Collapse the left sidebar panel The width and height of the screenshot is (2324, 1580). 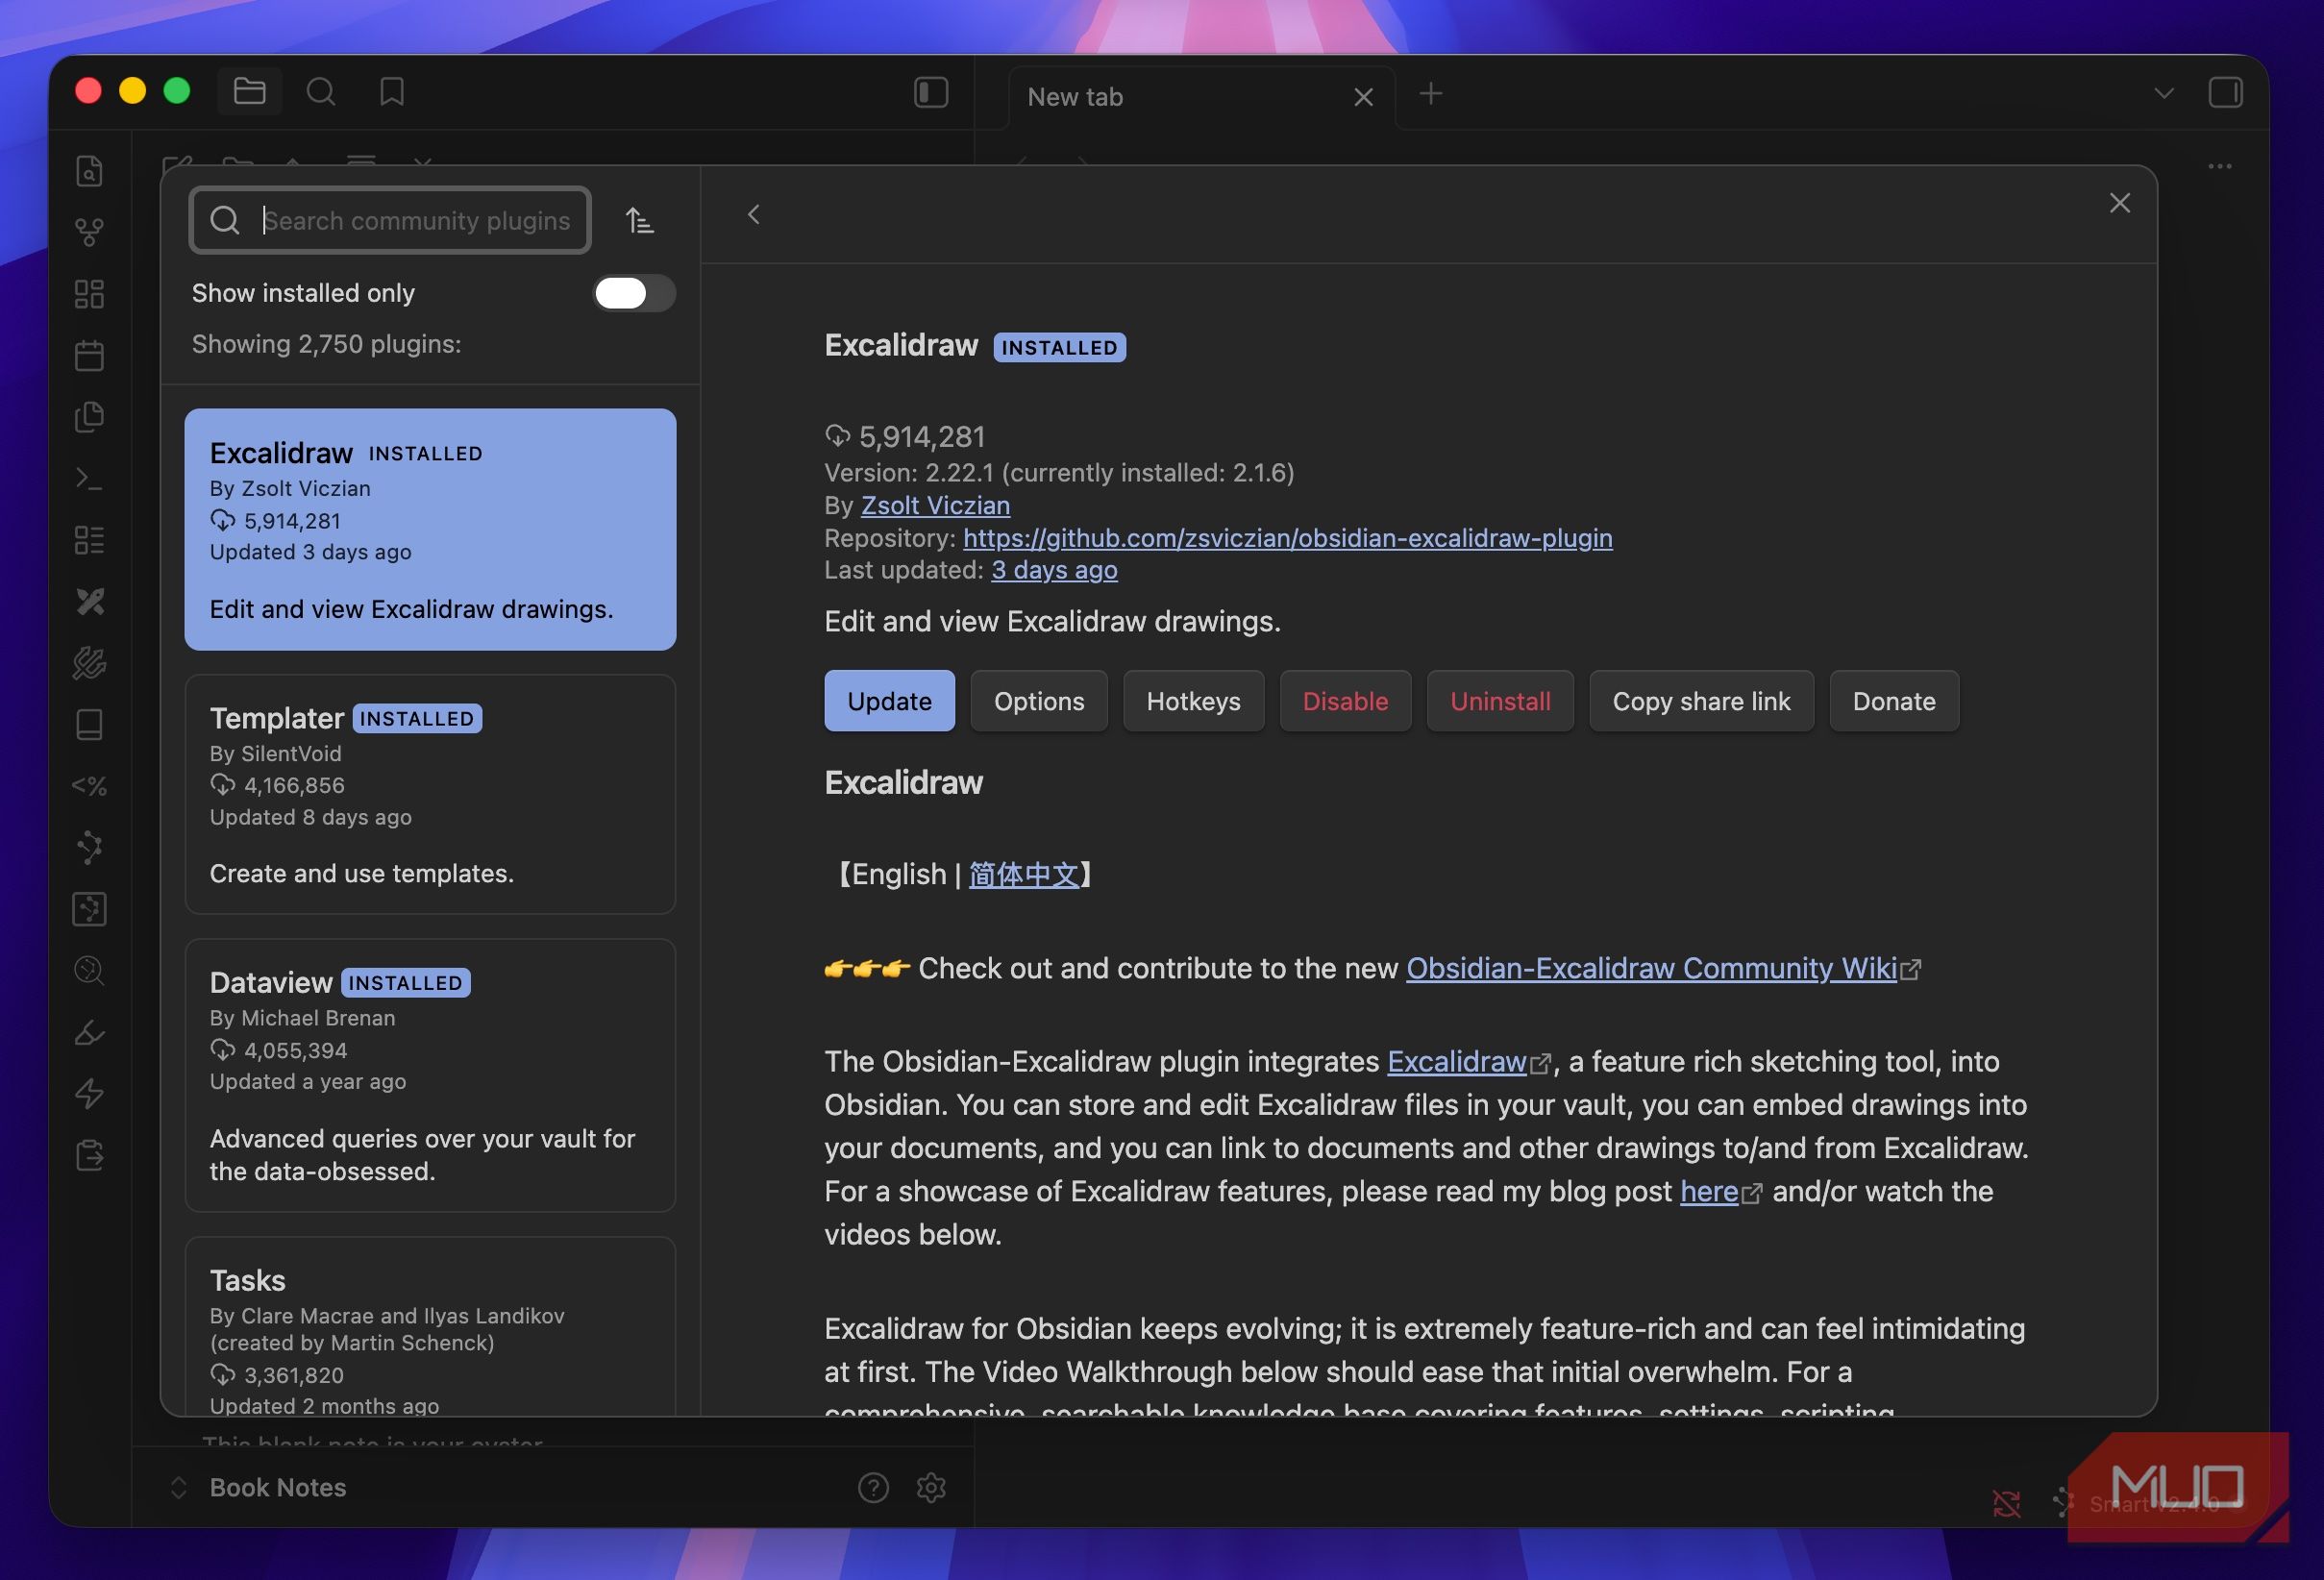pos(931,93)
